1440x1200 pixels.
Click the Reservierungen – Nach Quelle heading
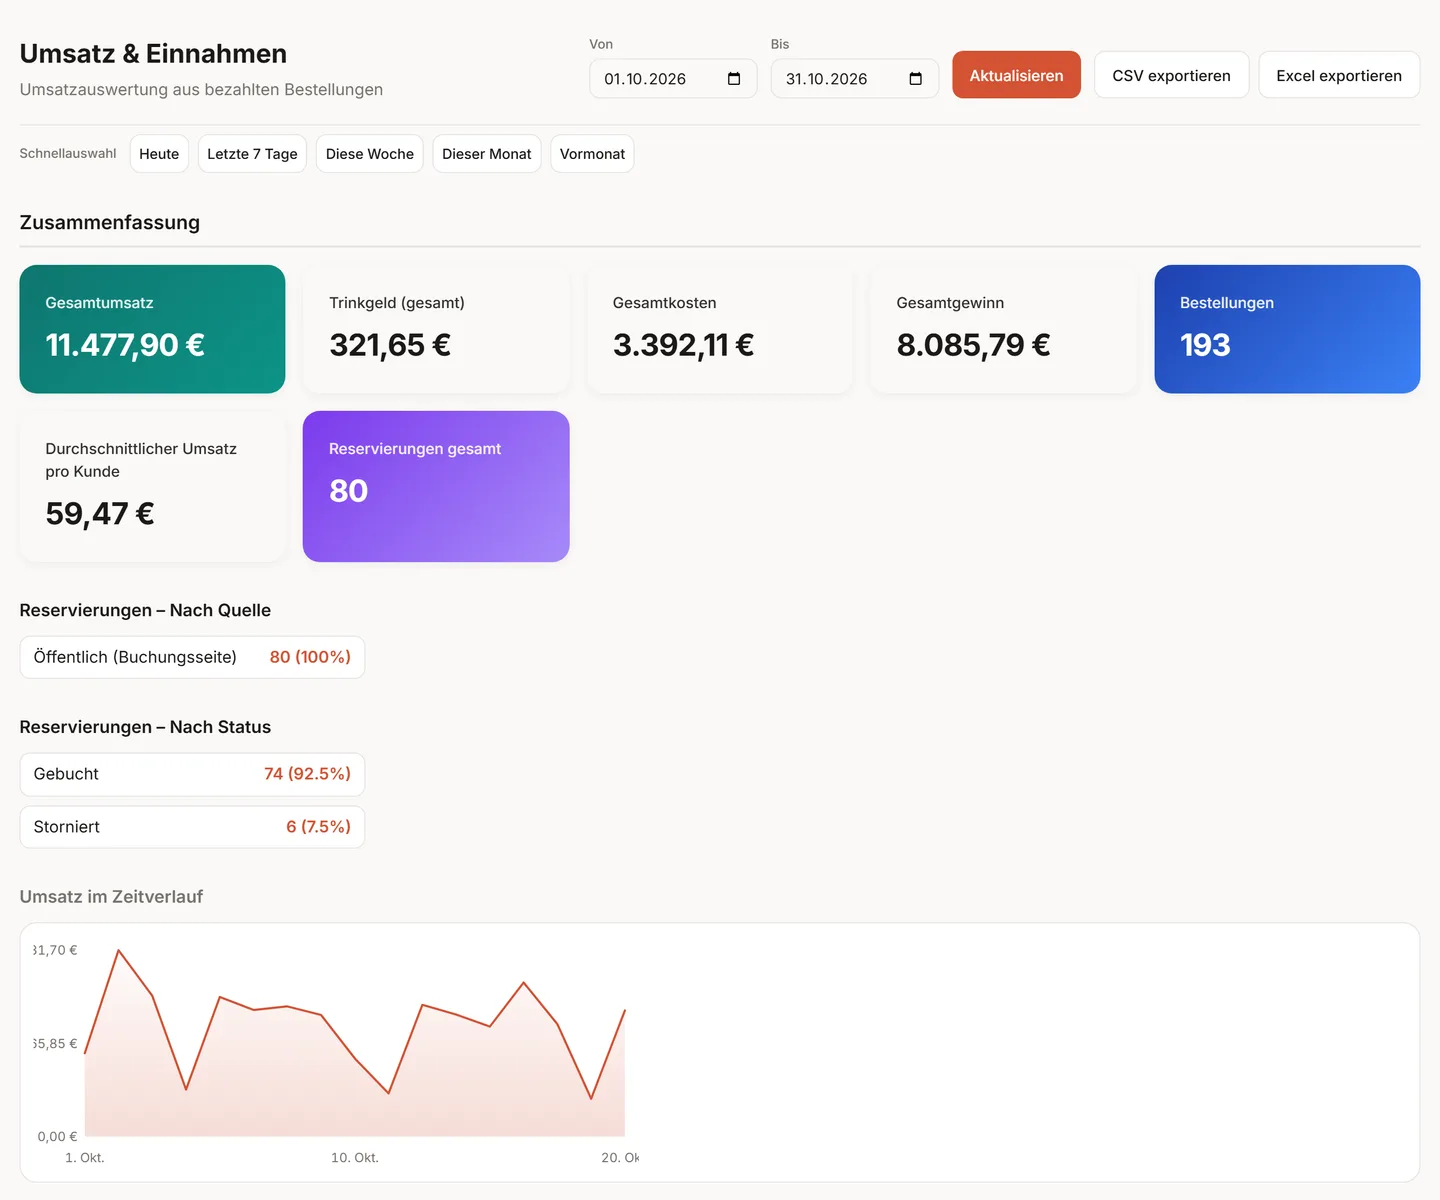tap(145, 610)
